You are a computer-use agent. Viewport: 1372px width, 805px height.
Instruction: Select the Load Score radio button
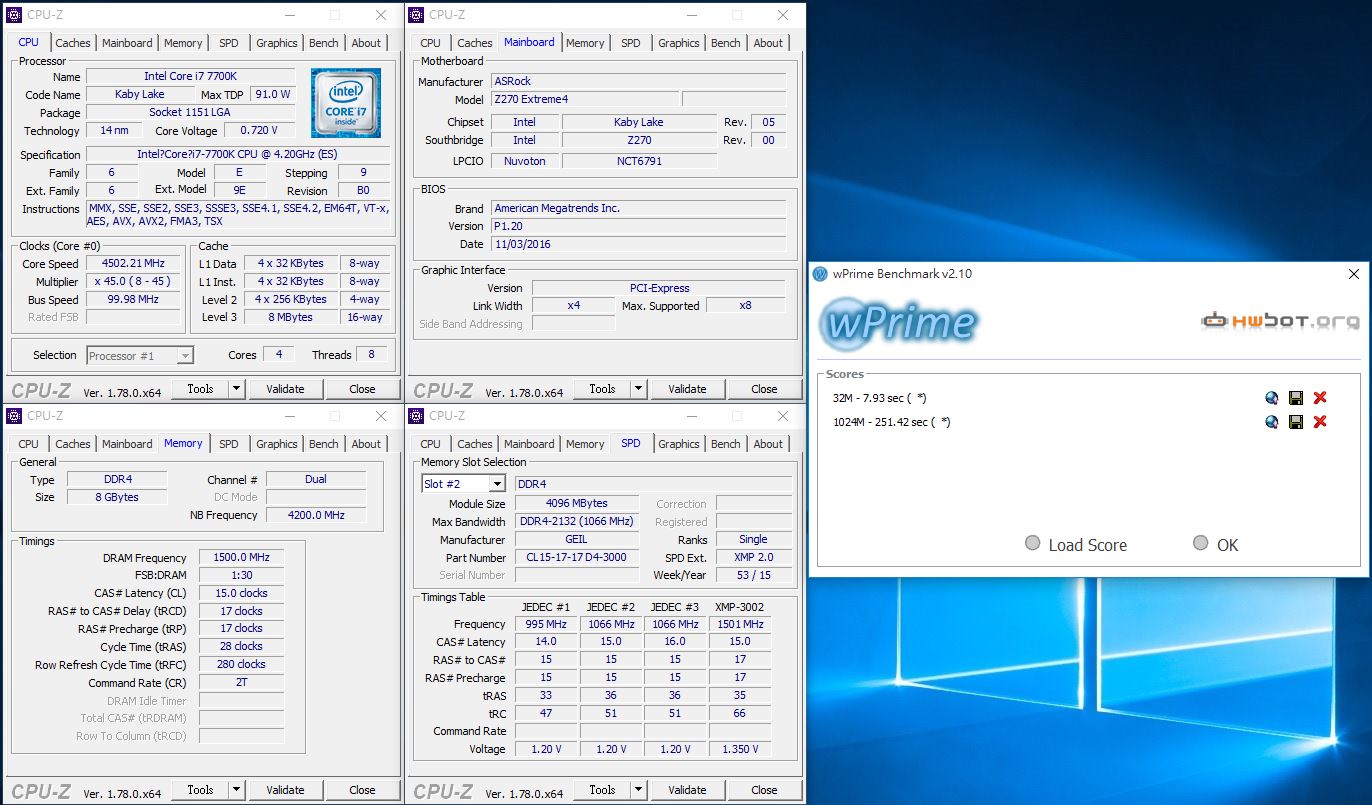[1033, 543]
